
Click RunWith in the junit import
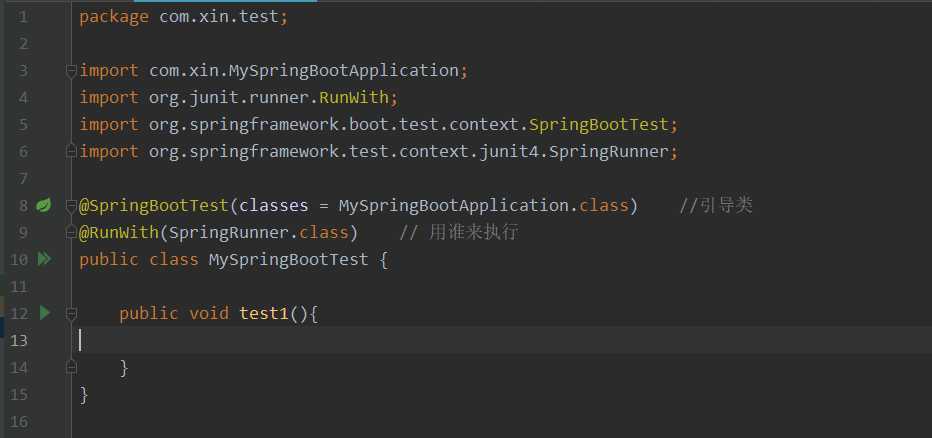click(x=354, y=97)
